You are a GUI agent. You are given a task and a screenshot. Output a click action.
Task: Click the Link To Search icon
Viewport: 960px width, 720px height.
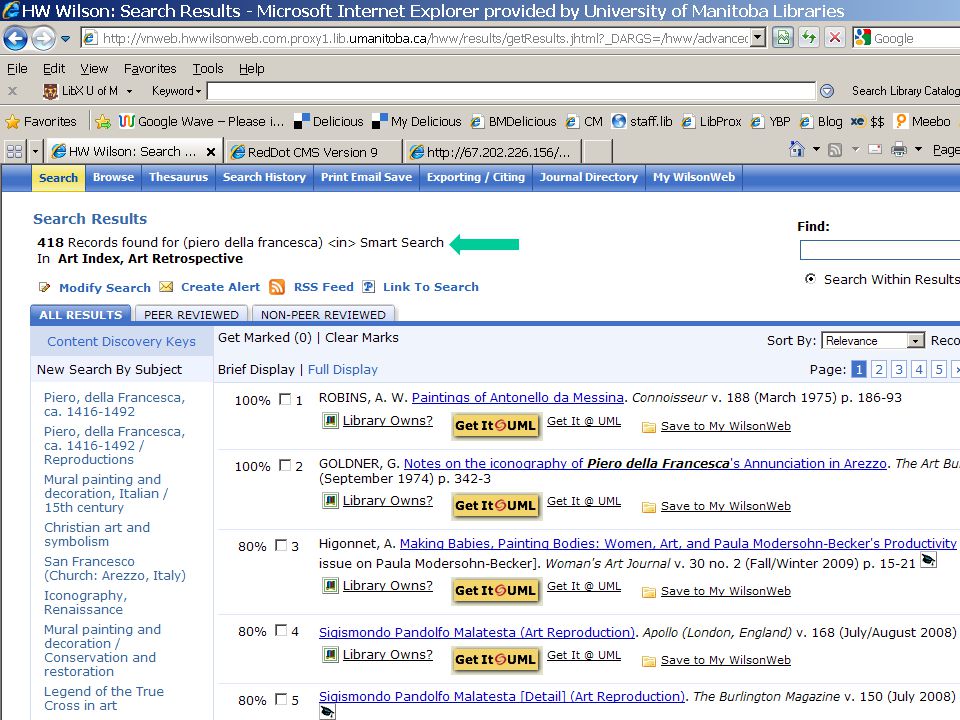369,287
